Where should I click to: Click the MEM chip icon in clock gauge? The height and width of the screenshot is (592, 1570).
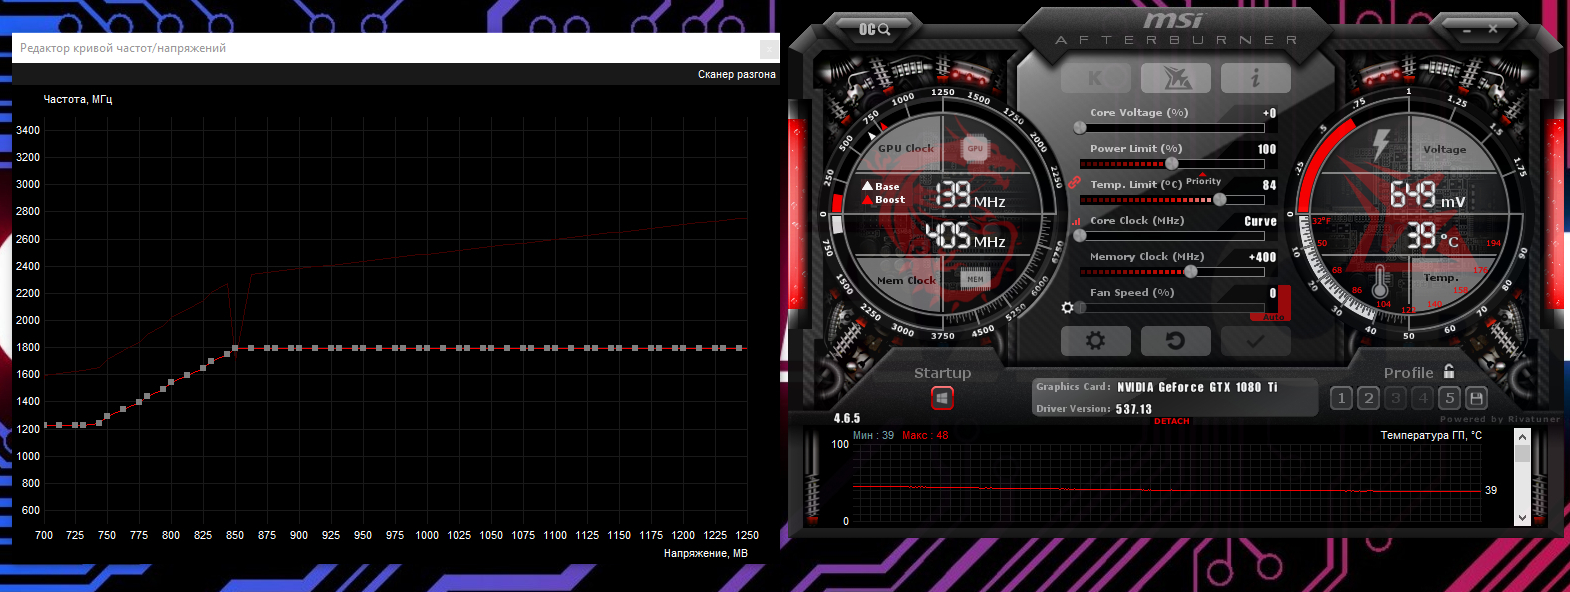pyautogui.click(x=975, y=279)
